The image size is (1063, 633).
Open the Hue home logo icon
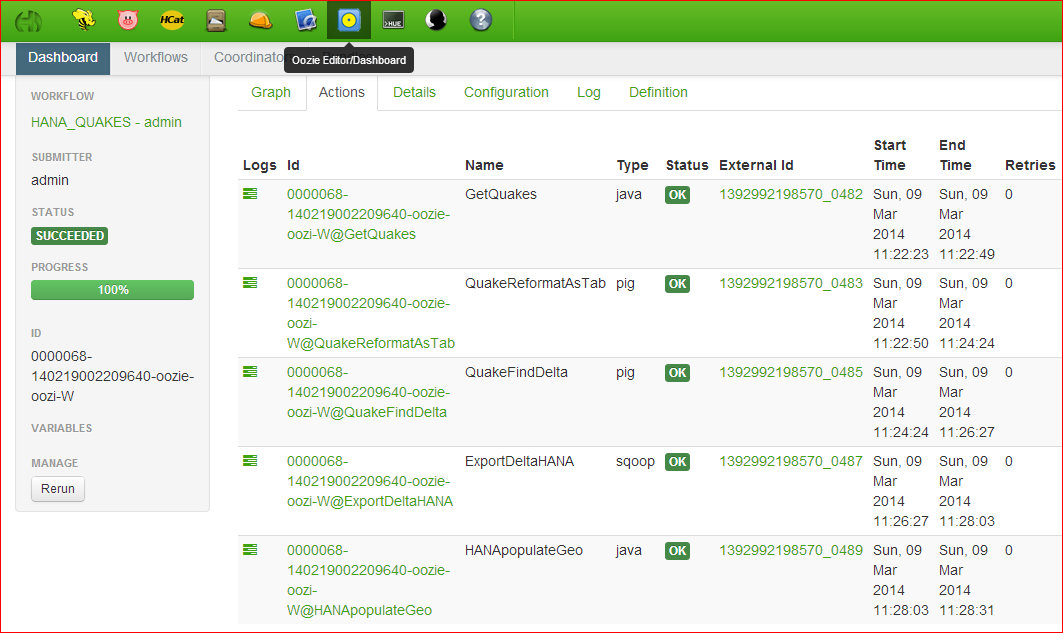(28, 21)
